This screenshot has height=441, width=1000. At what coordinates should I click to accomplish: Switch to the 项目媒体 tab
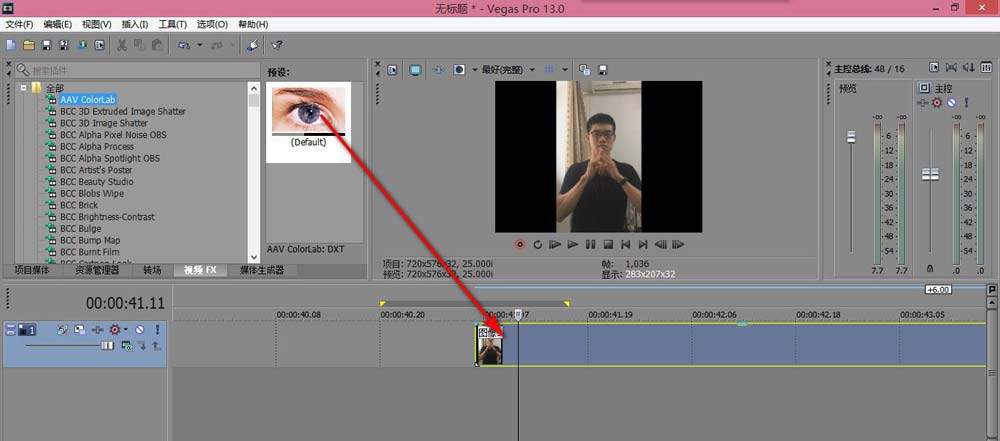pyautogui.click(x=31, y=271)
